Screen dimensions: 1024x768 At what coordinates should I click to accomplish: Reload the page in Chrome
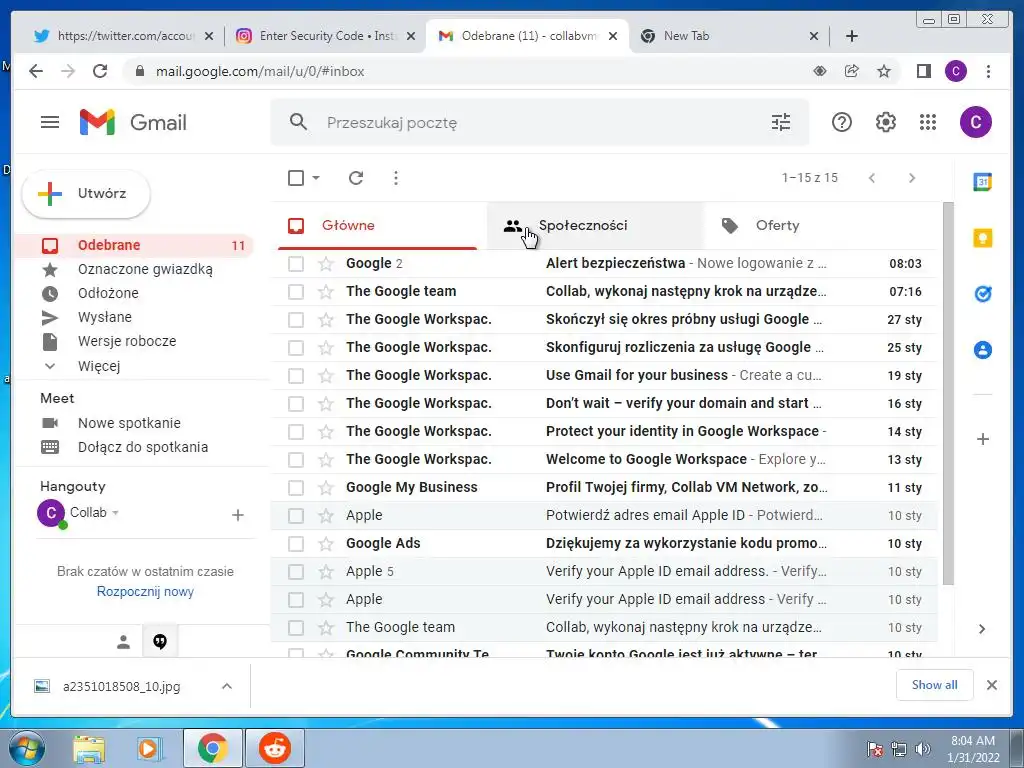100,71
